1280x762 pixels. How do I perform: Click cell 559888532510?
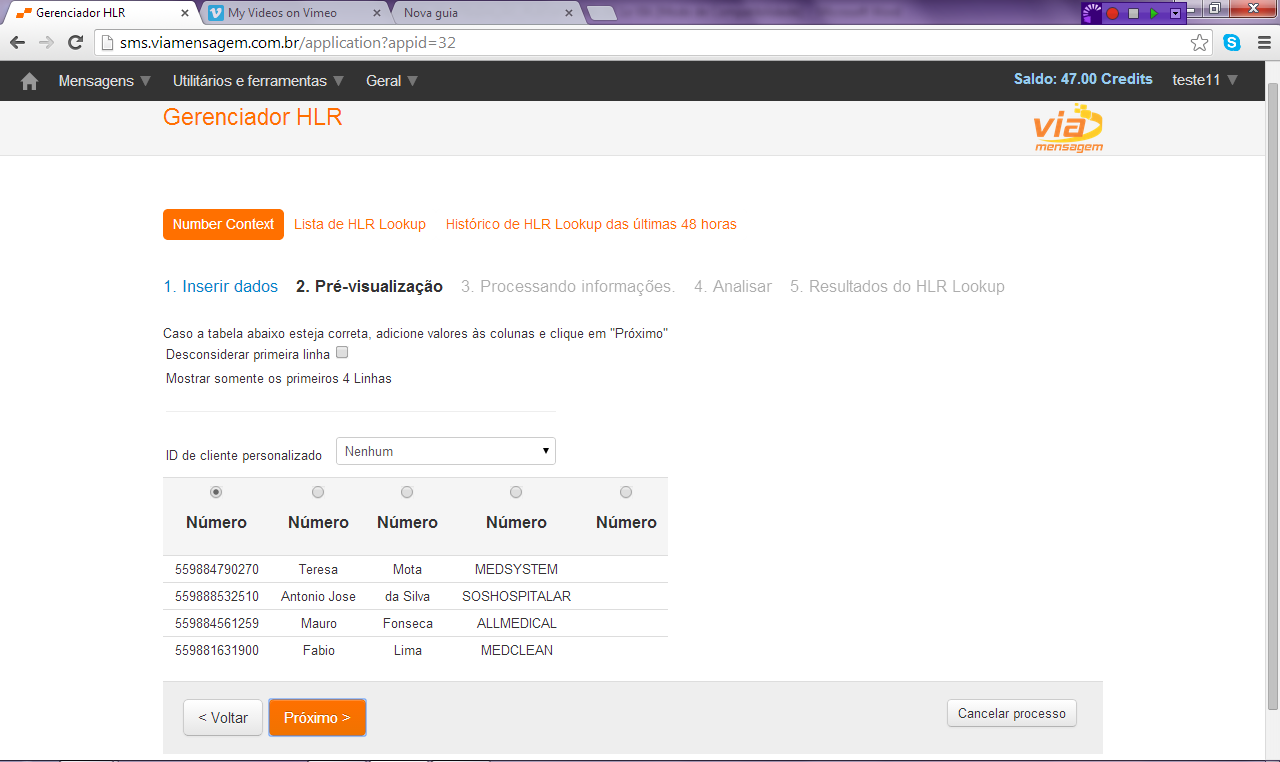(217, 596)
